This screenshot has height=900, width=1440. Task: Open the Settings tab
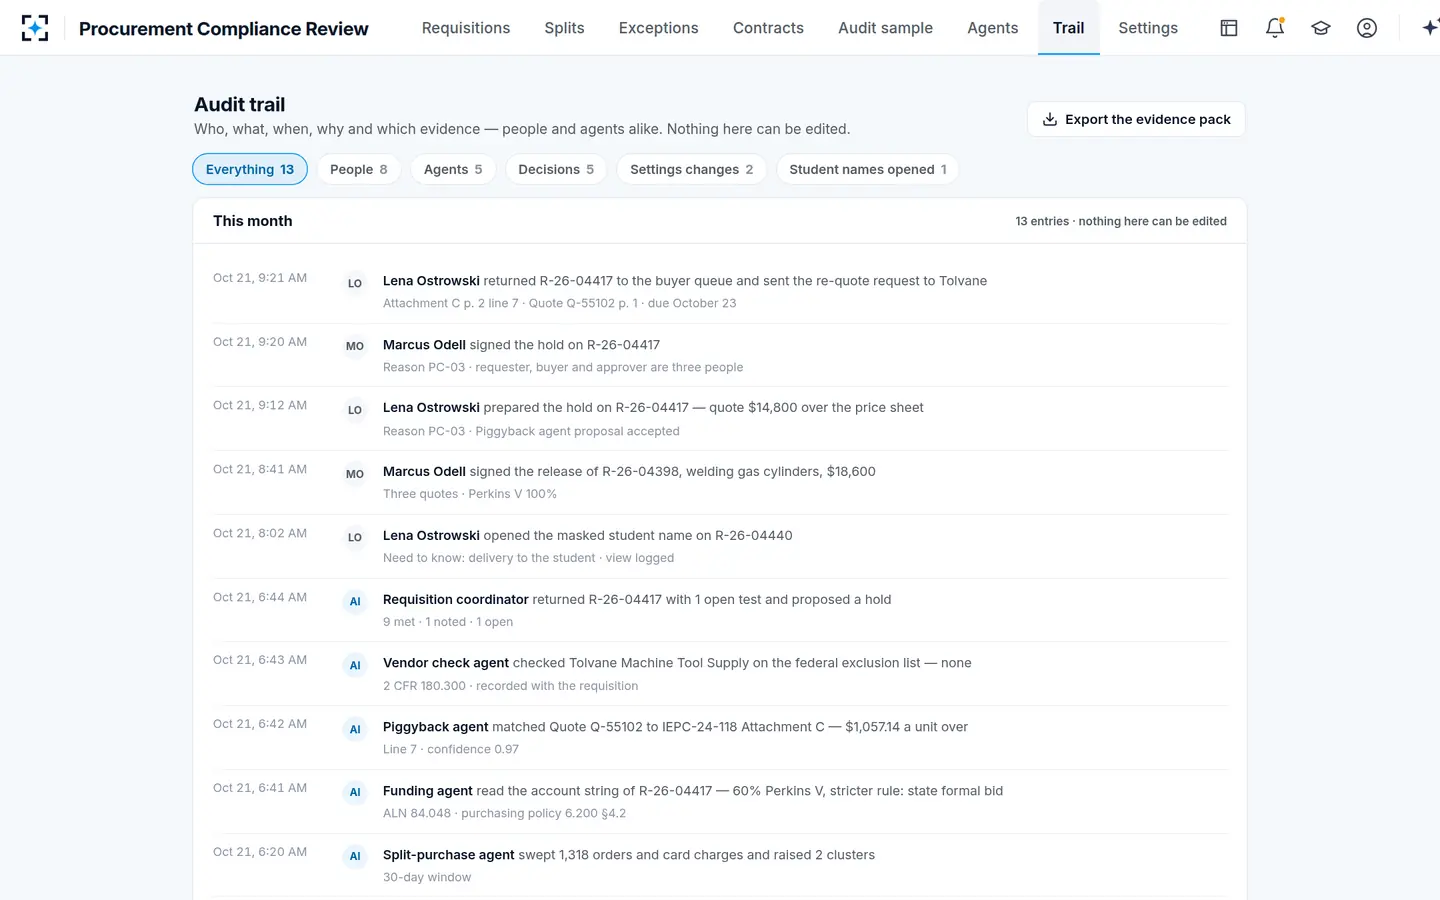(x=1148, y=28)
